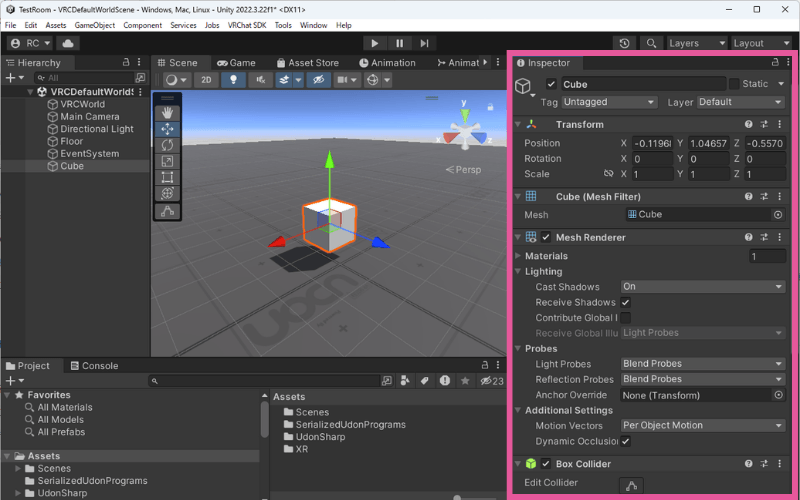Open Transform component help icon
This screenshot has width=800, height=500.
click(x=748, y=124)
